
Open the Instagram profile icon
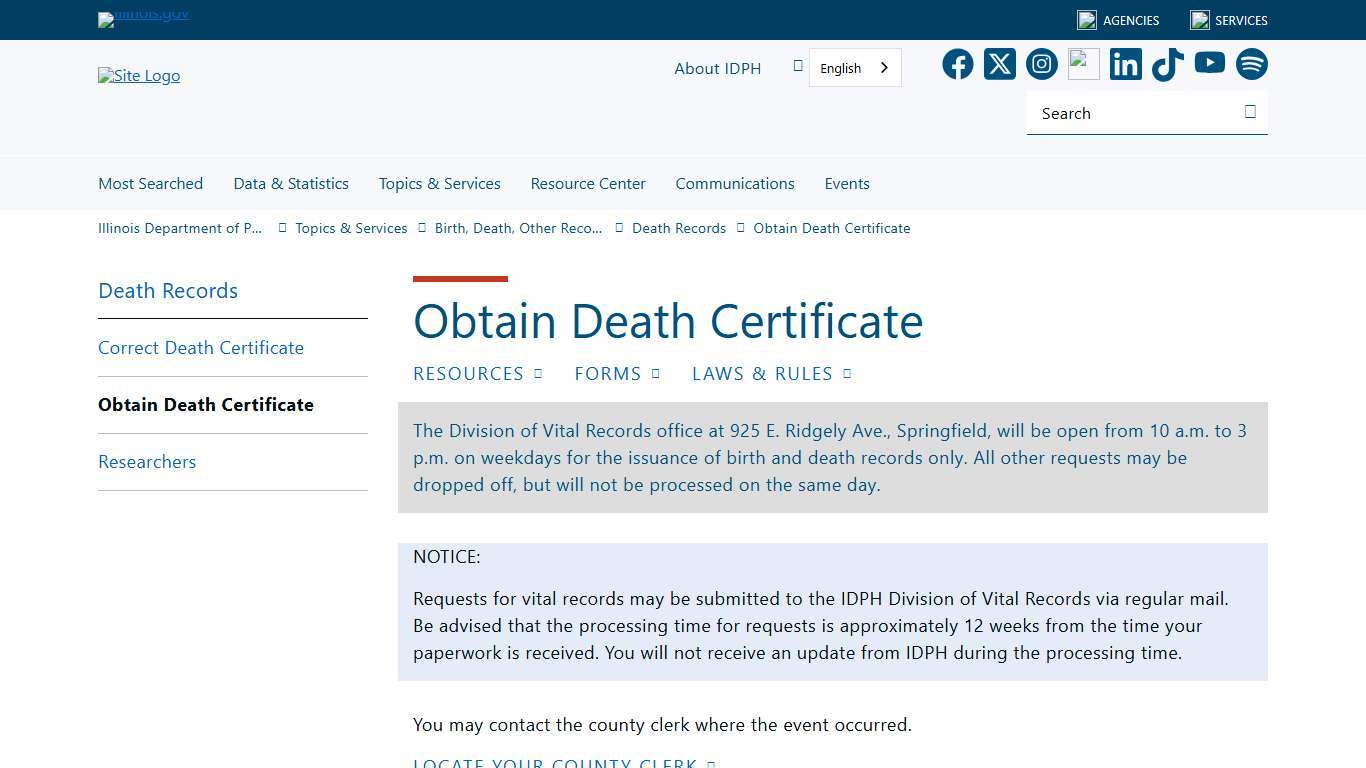1041,64
